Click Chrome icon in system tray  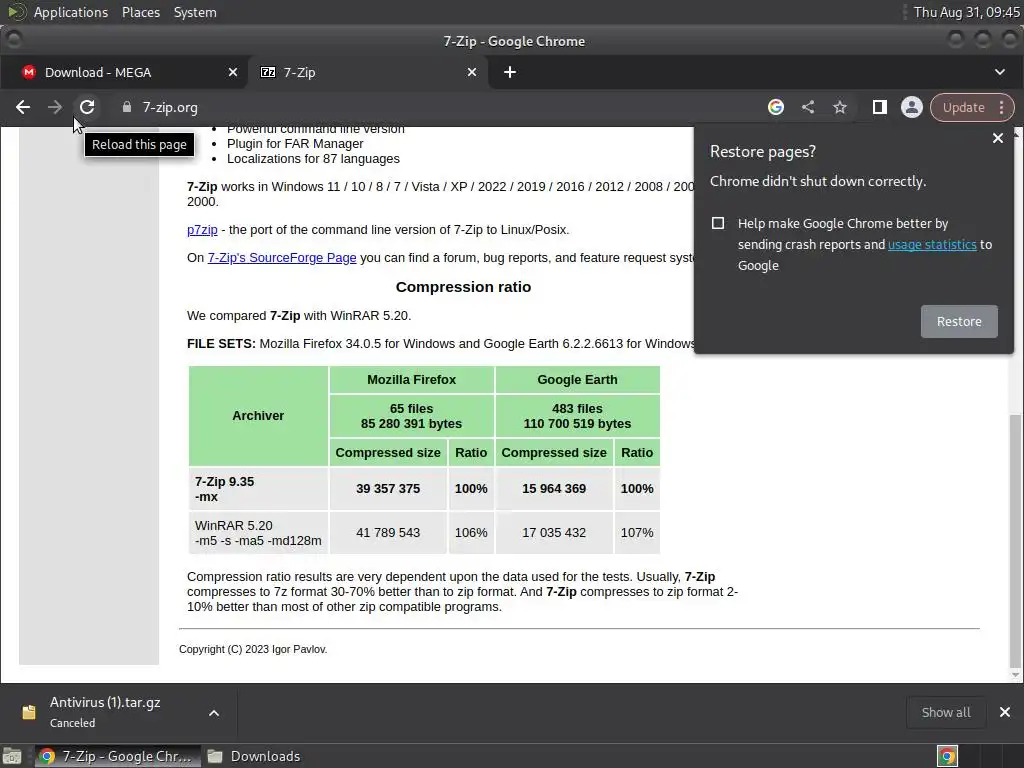947,756
